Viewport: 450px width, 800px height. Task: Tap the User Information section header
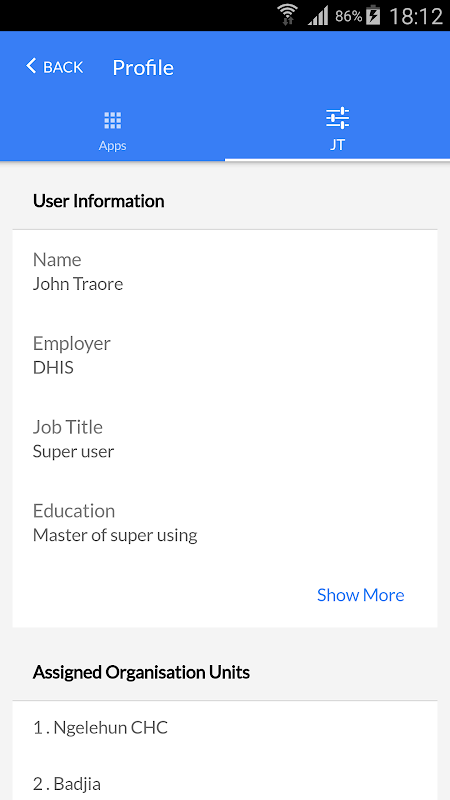[98, 201]
